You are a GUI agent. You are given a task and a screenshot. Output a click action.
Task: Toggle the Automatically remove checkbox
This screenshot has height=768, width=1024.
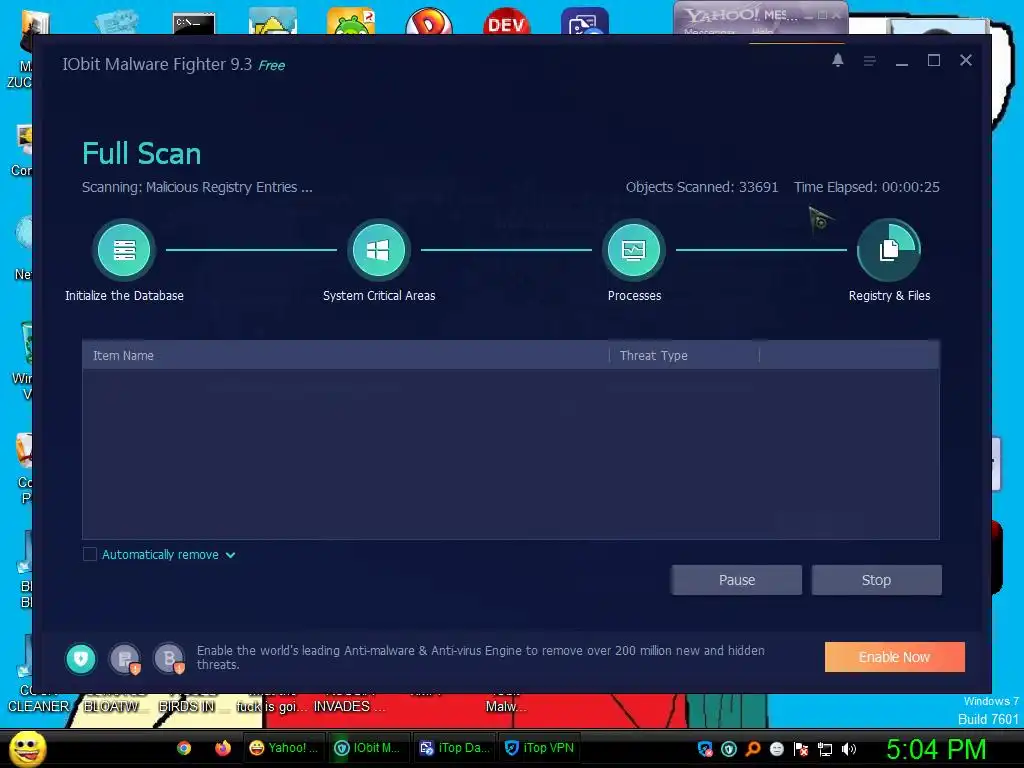pyautogui.click(x=90, y=554)
